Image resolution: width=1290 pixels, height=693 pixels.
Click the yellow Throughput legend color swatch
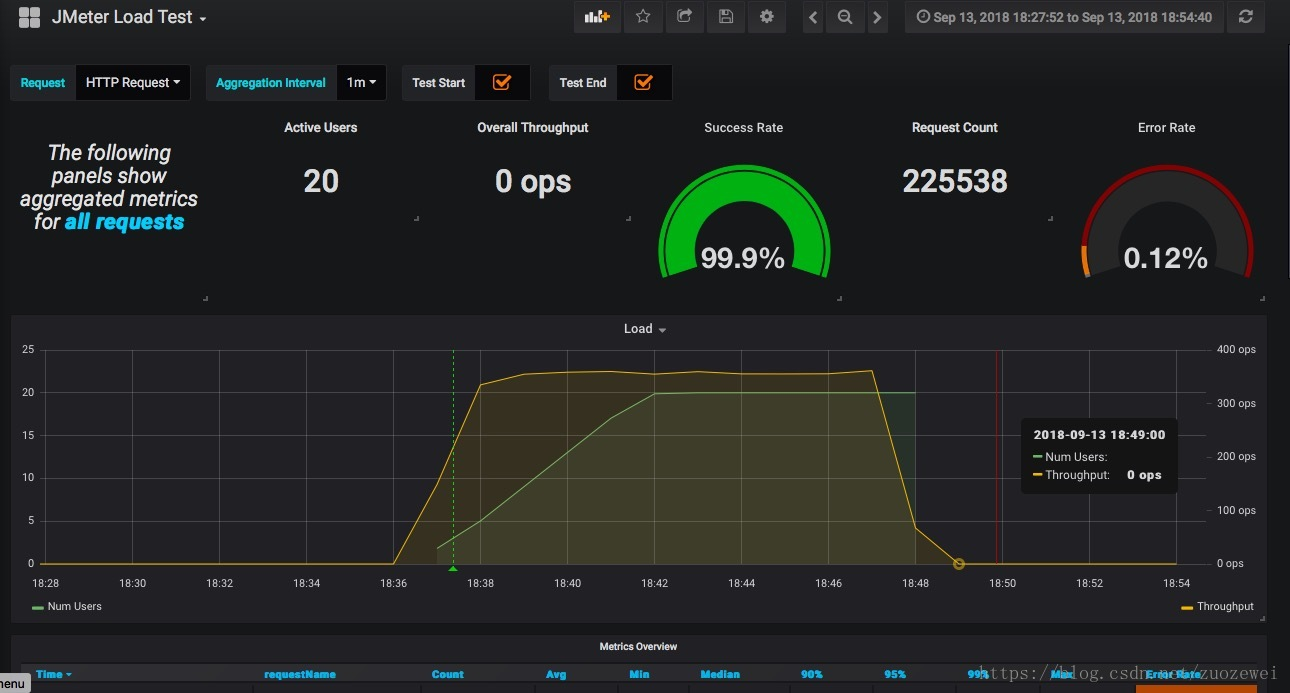(1187, 607)
